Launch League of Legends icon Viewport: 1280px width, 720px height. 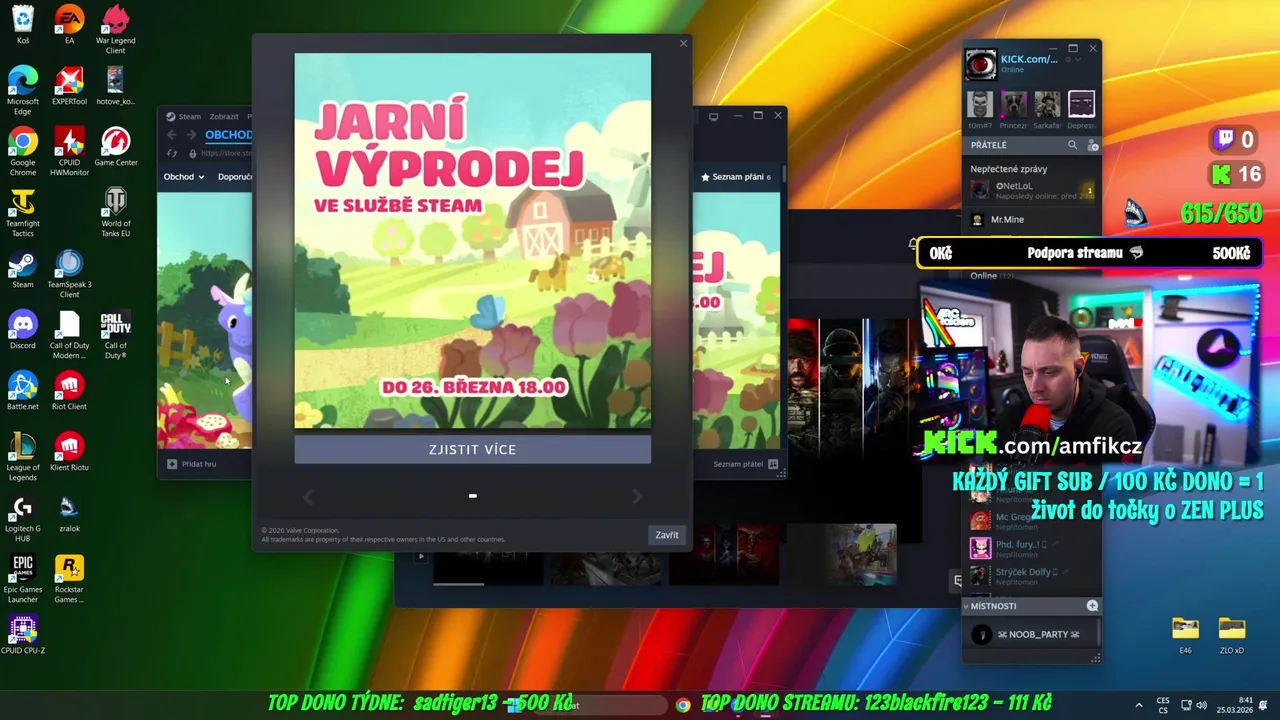(x=22, y=457)
